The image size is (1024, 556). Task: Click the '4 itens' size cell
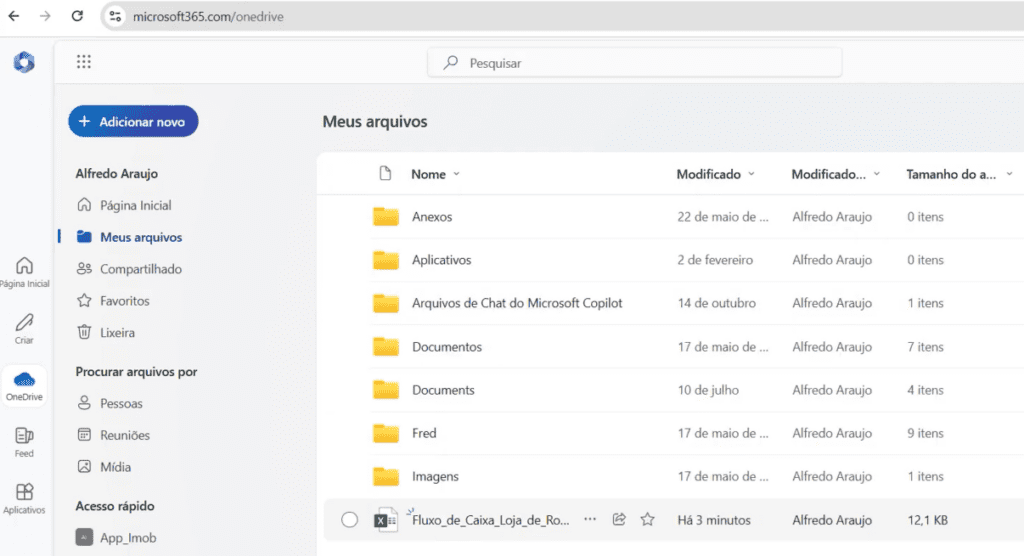(x=925, y=390)
